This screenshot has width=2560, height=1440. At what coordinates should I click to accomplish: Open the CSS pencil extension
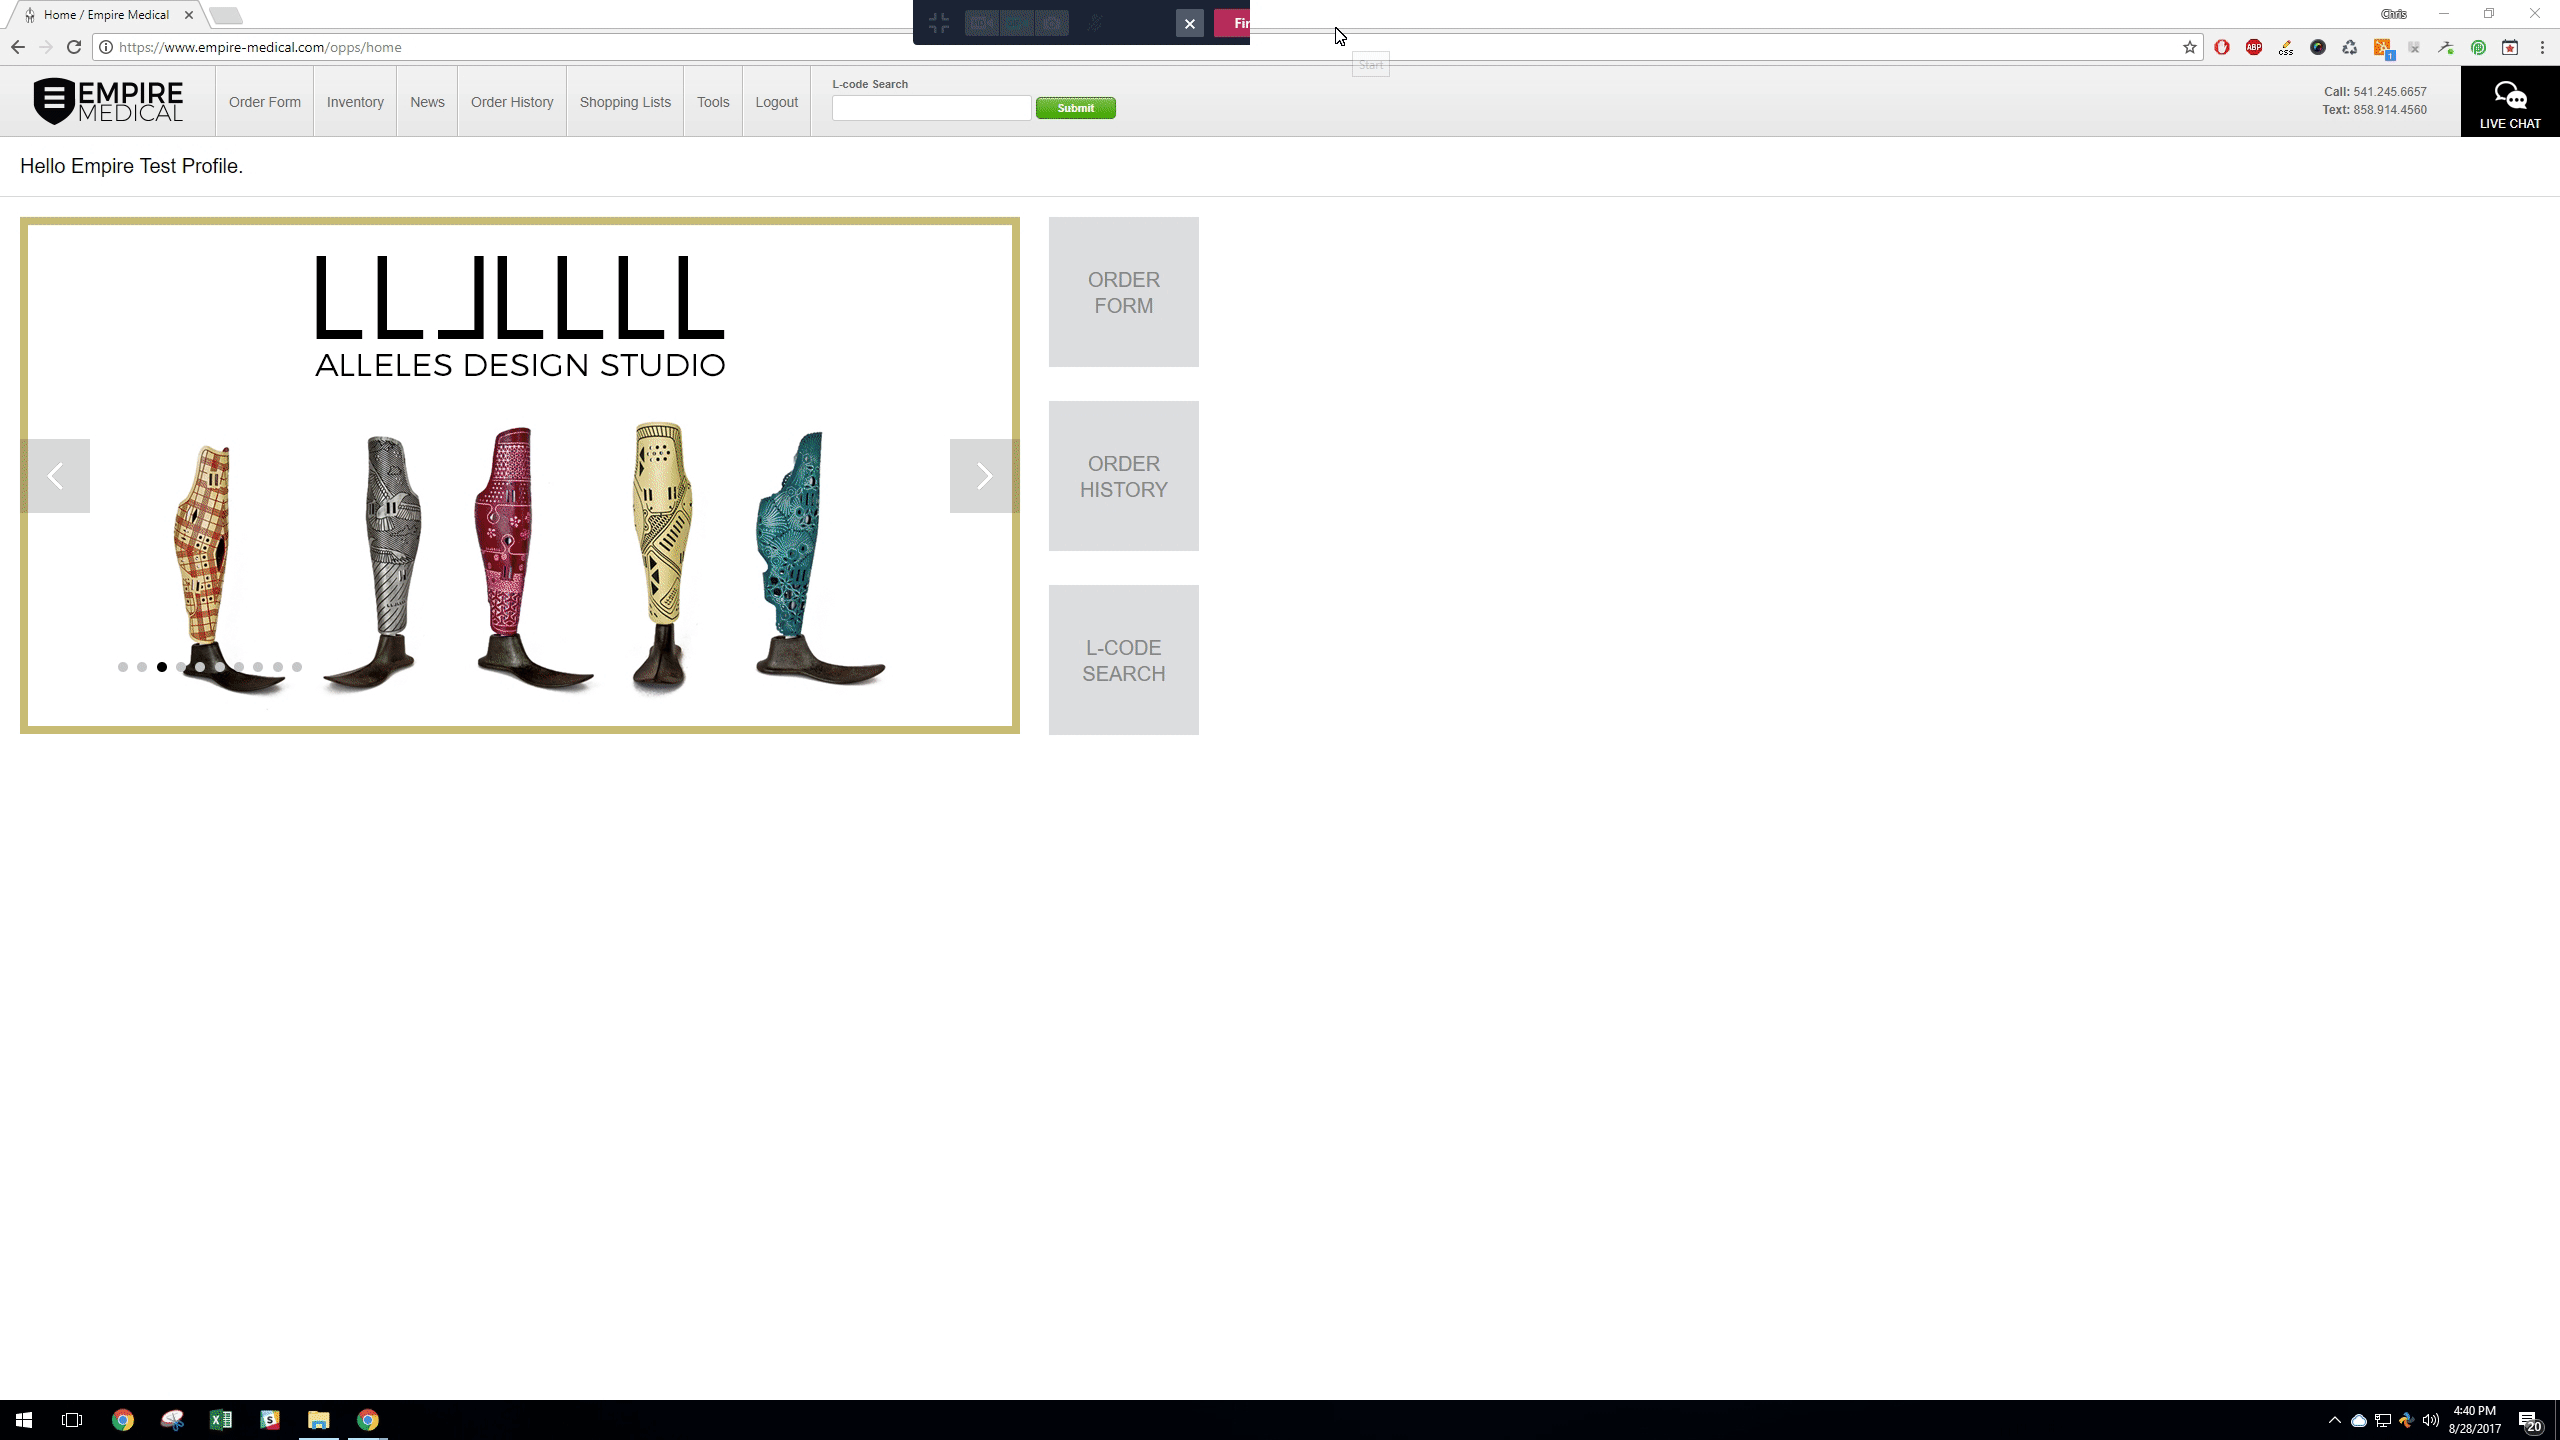click(2286, 47)
